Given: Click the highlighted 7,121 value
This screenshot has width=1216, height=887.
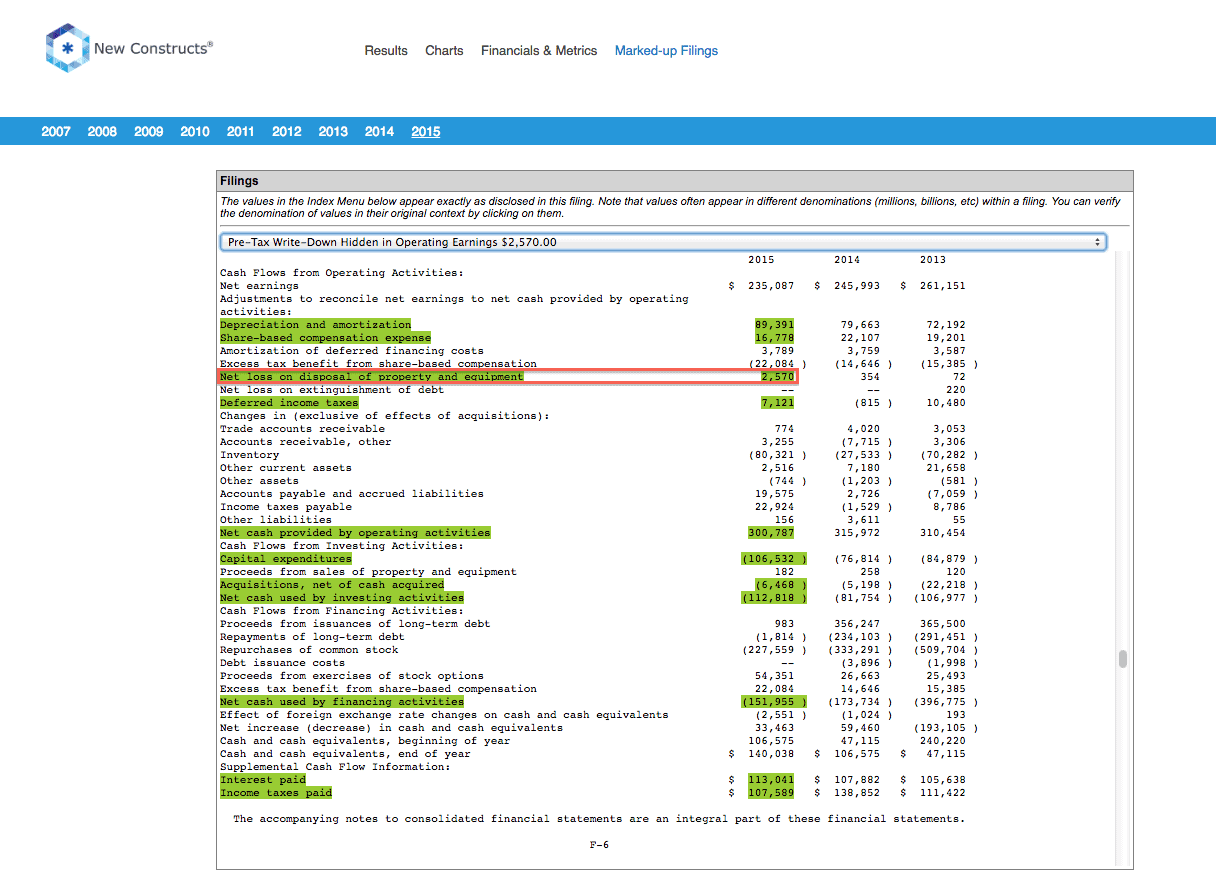Looking at the screenshot, I should click(778, 403).
